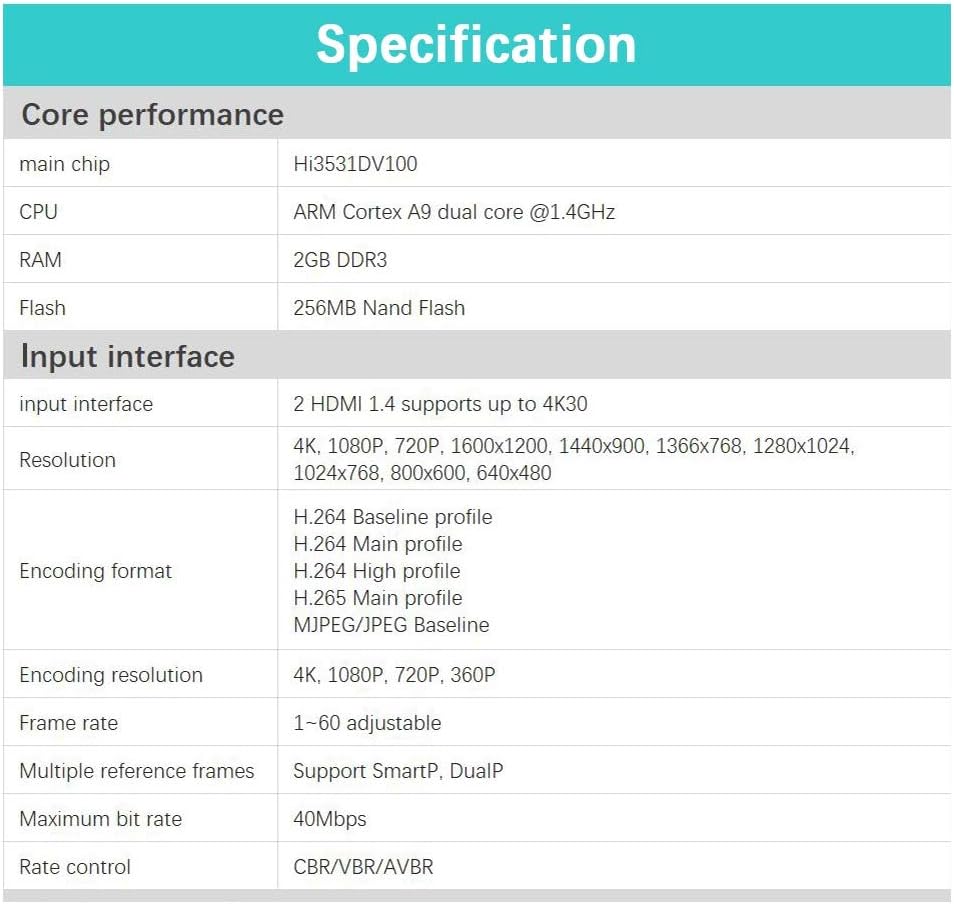Select the 40Mbps maximum bit rate value
This screenshot has width=954, height=904.
(330, 819)
